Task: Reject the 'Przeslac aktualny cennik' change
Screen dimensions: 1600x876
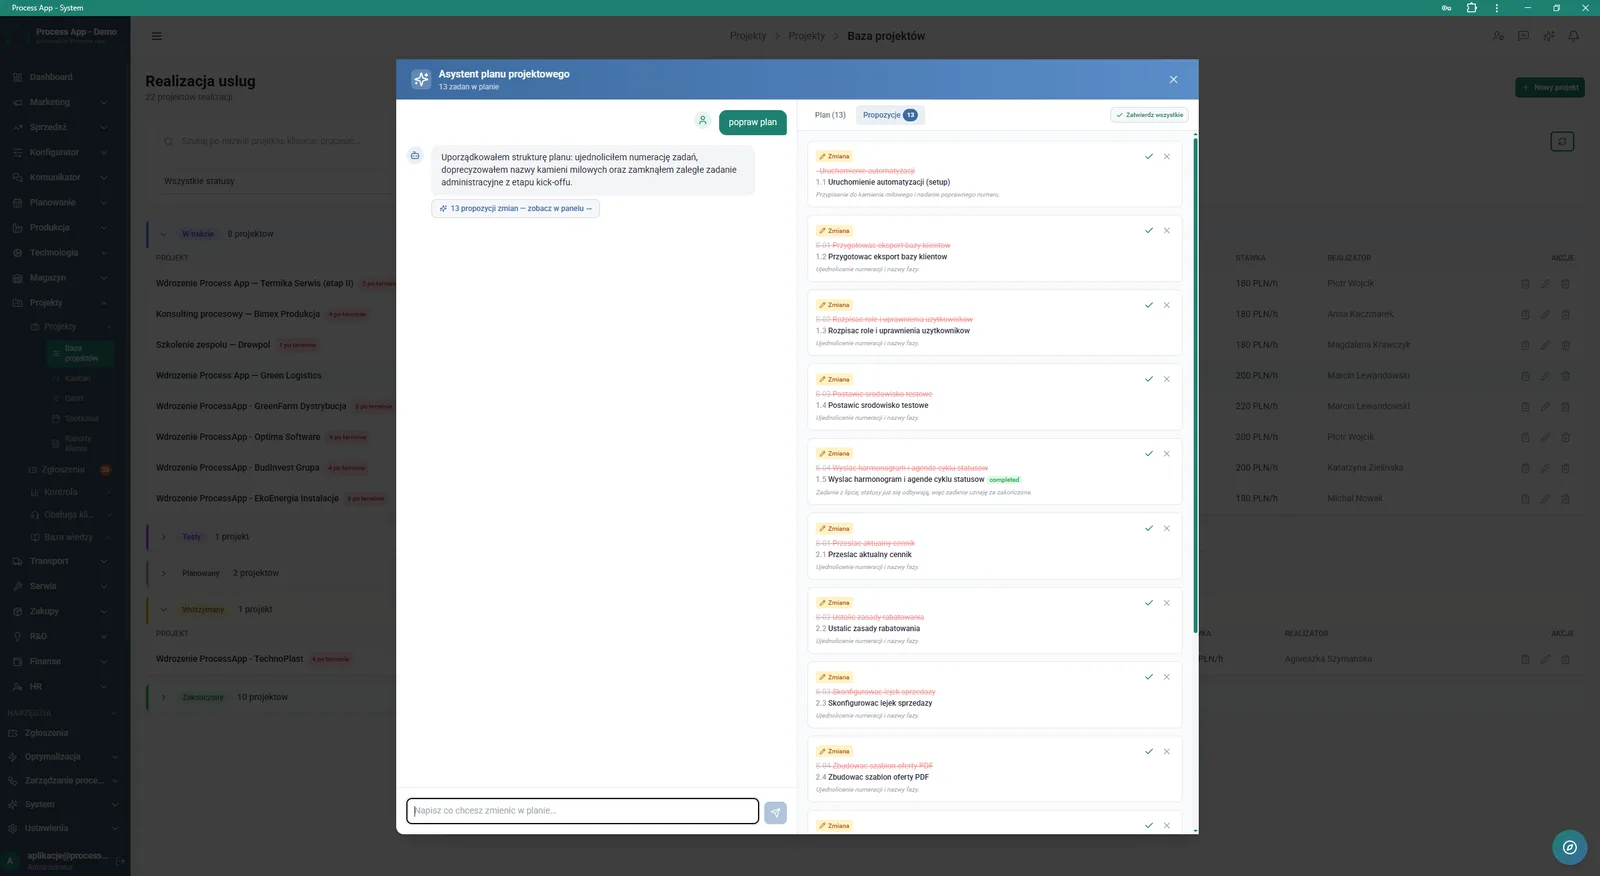Action: [1167, 529]
